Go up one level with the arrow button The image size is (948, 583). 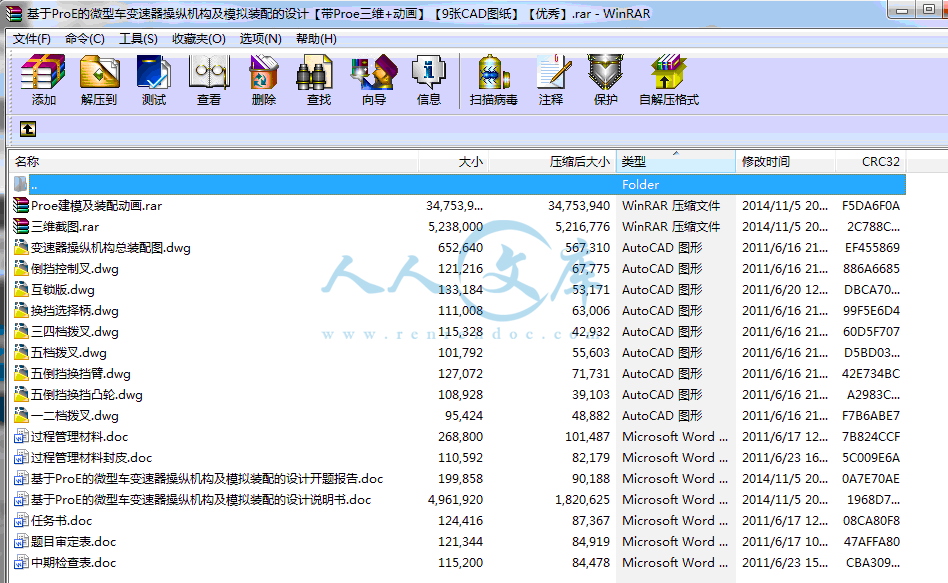click(x=28, y=129)
